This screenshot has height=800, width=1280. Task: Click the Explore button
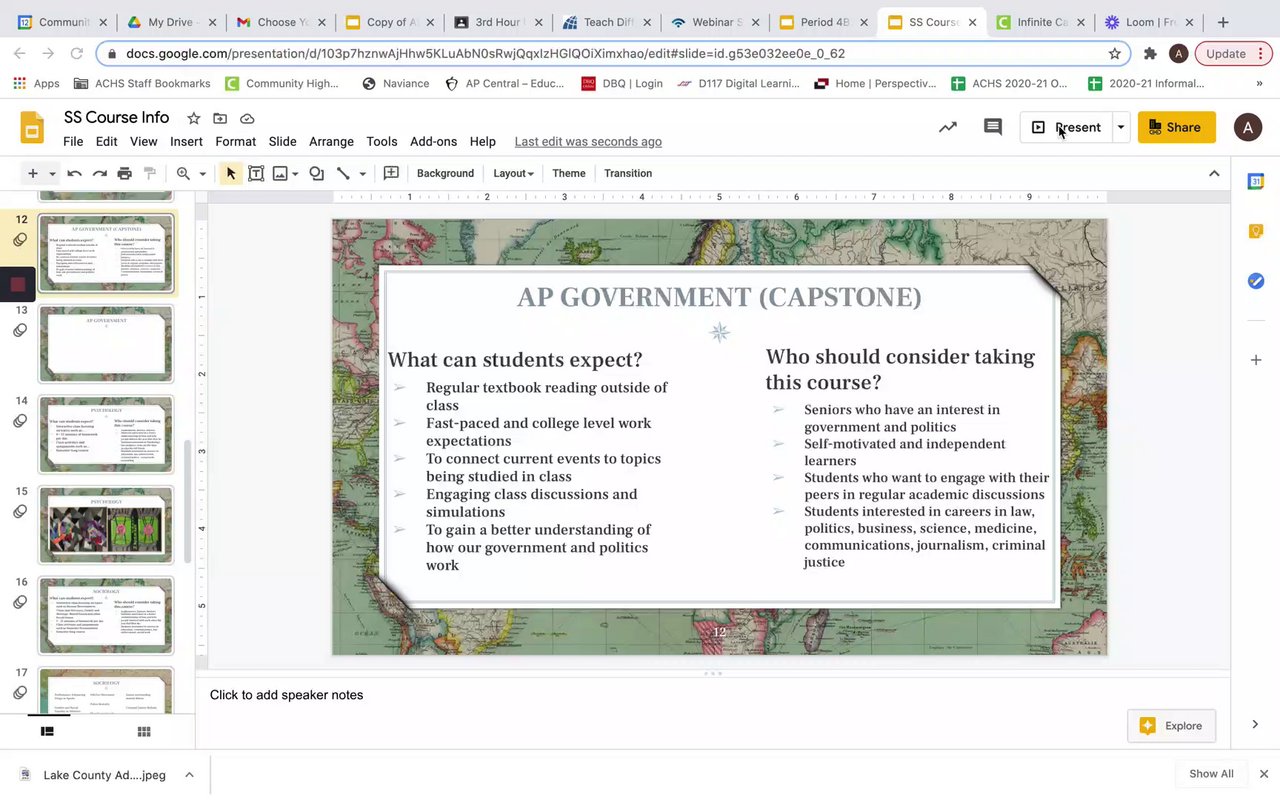[1171, 726]
